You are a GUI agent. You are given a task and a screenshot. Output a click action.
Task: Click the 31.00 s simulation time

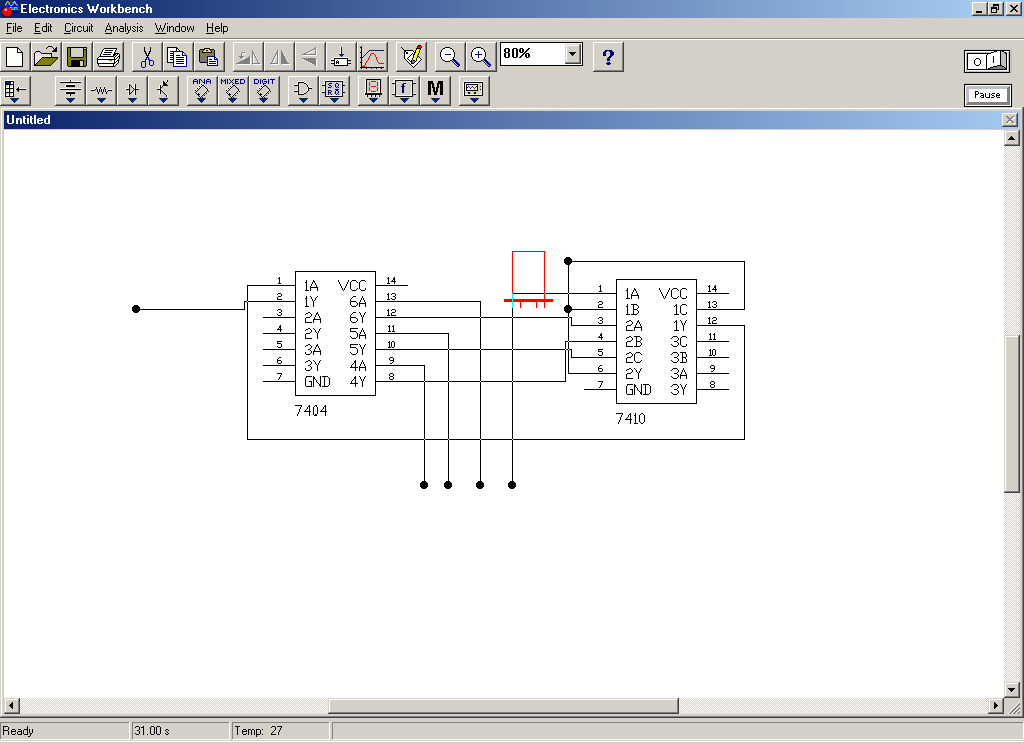click(x=152, y=731)
